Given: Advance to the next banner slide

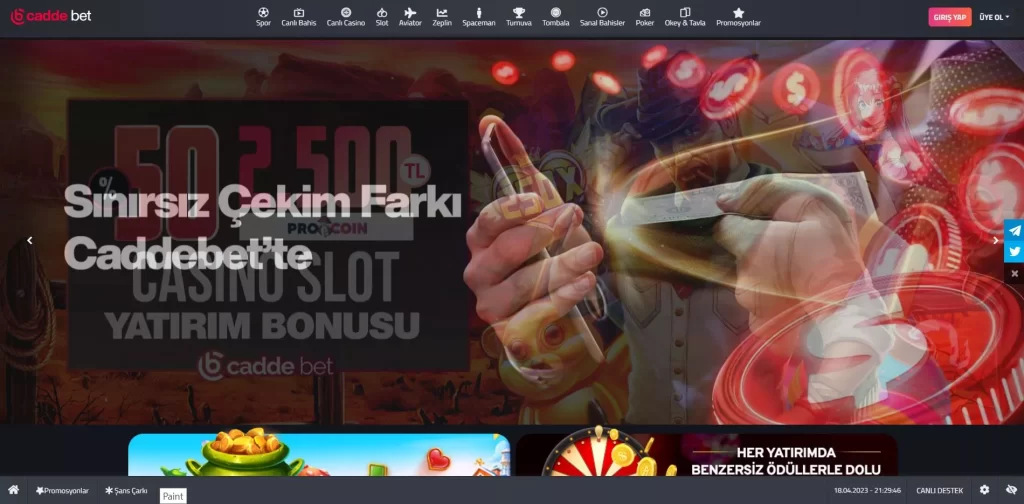Looking at the screenshot, I should point(995,240).
